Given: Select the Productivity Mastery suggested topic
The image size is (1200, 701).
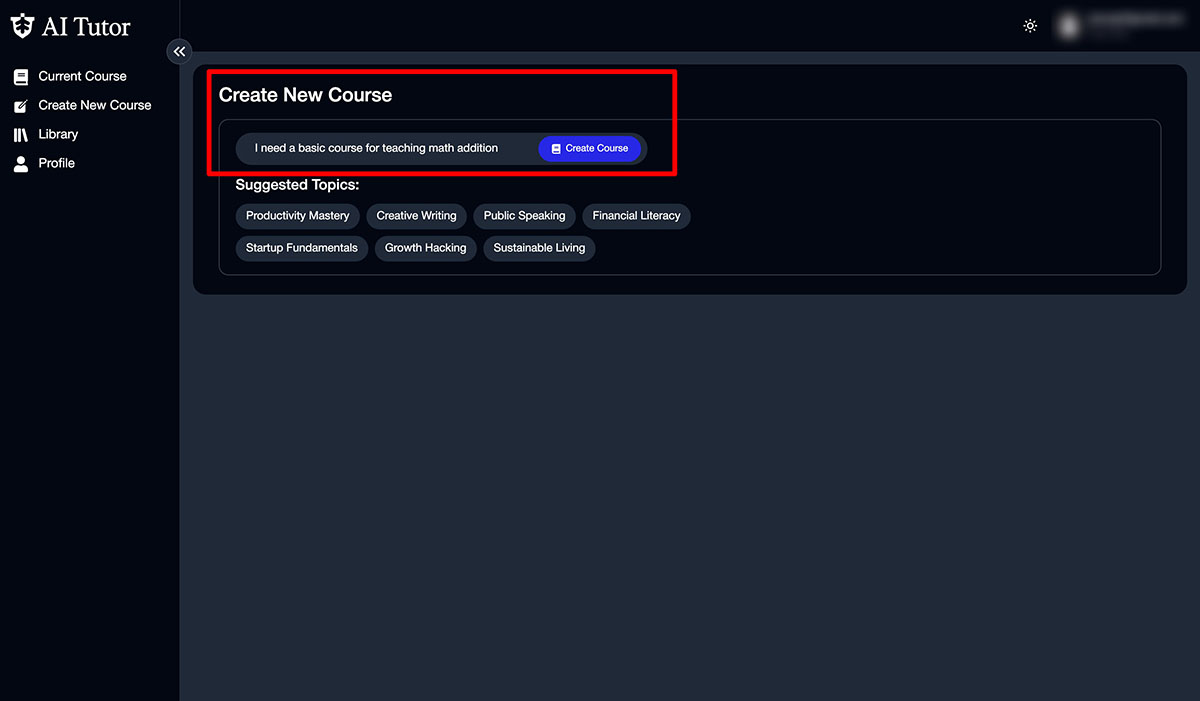Looking at the screenshot, I should click(x=298, y=216).
